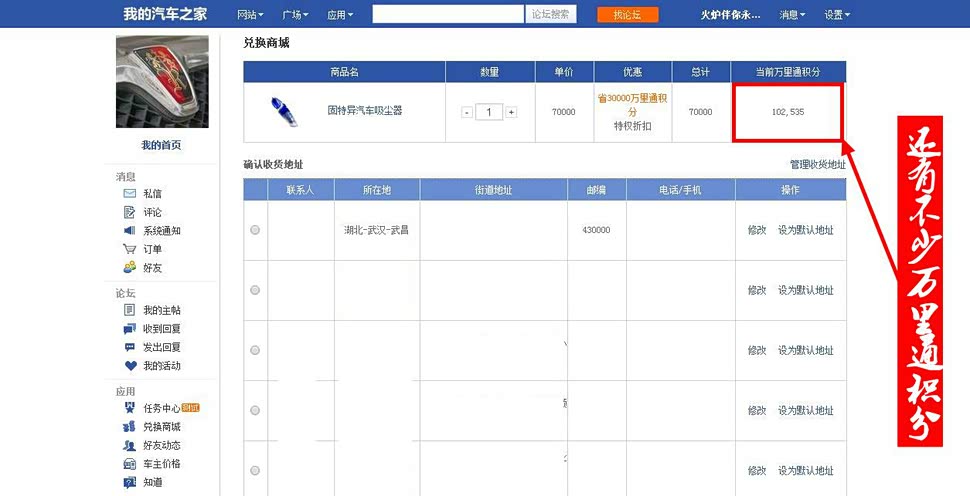Image resolution: width=970 pixels, height=496 pixels.
Task: Click the forum search input box
Action: click(448, 14)
